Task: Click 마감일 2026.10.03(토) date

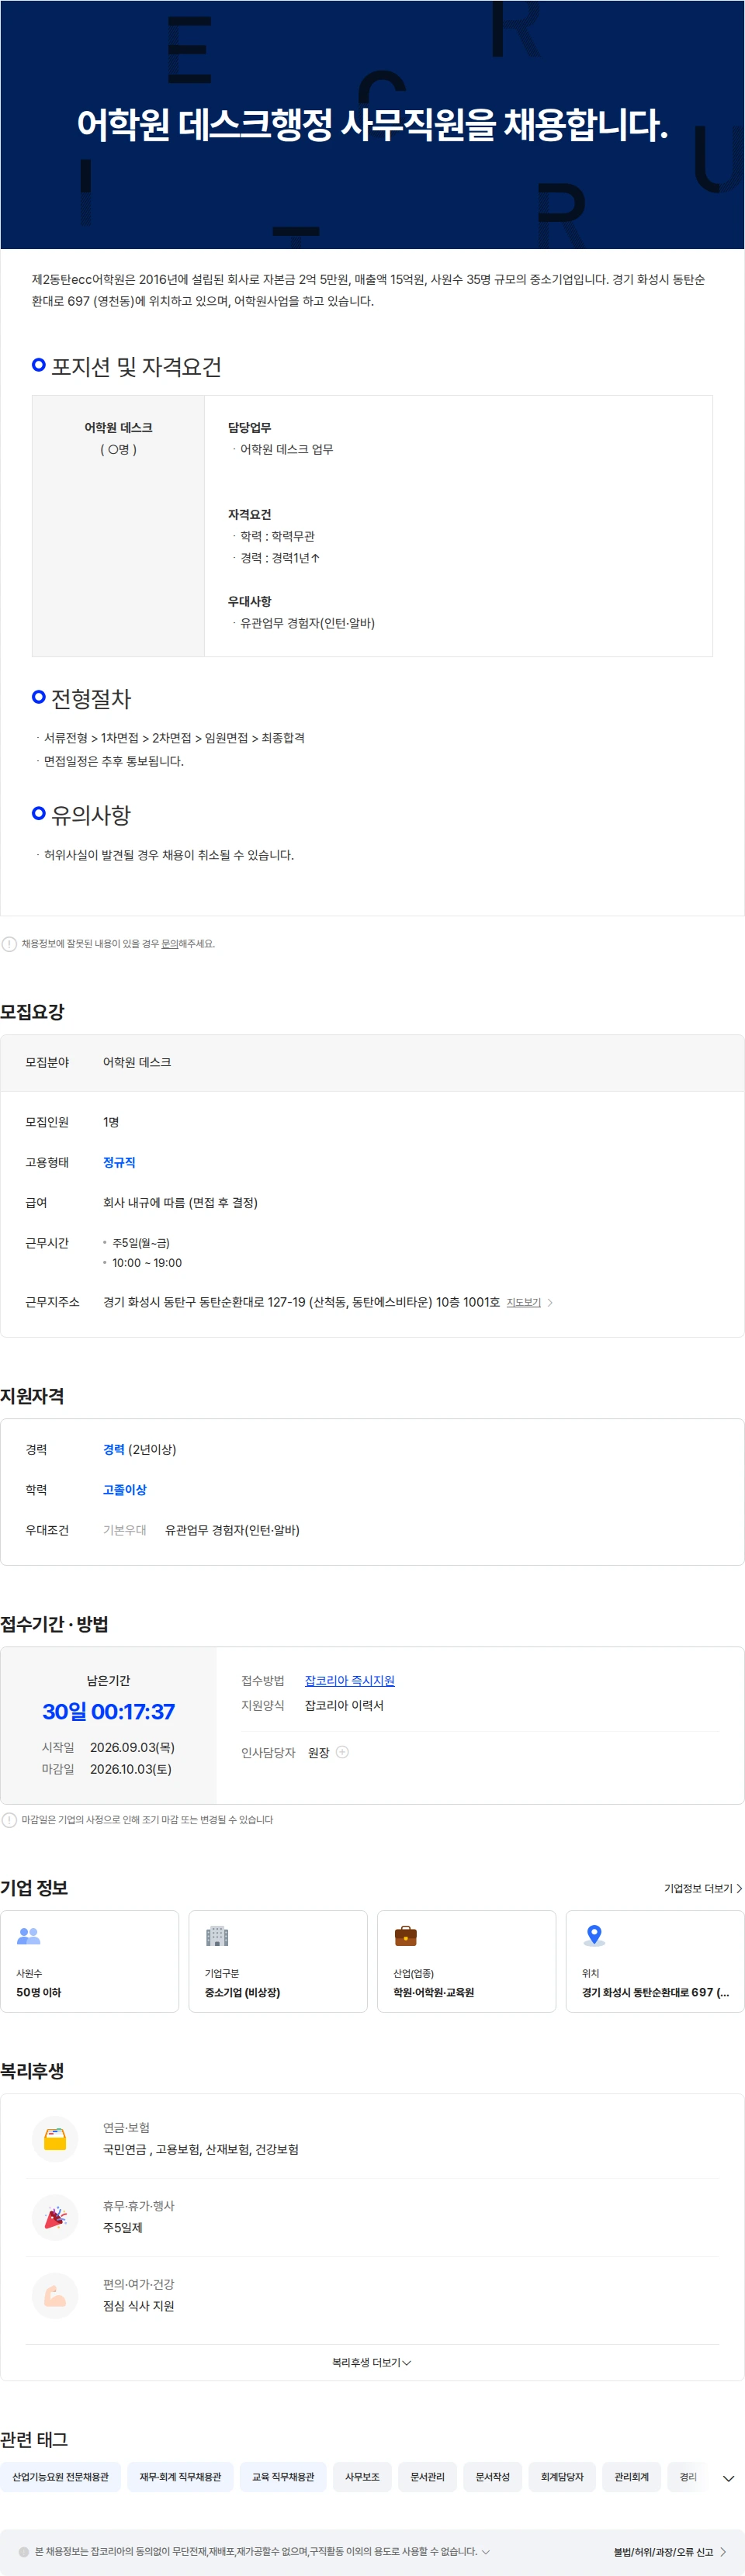Action: tap(131, 1768)
